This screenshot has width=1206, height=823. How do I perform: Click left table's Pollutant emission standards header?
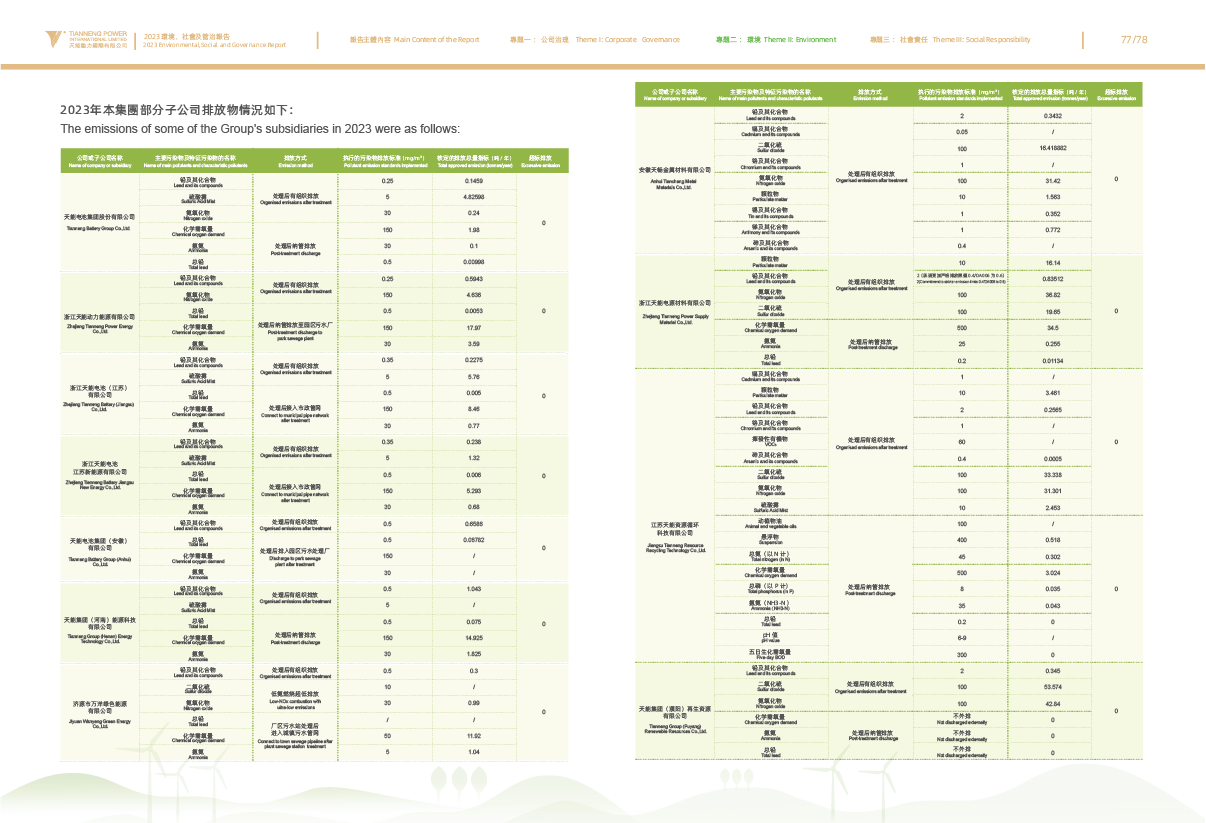click(x=384, y=159)
